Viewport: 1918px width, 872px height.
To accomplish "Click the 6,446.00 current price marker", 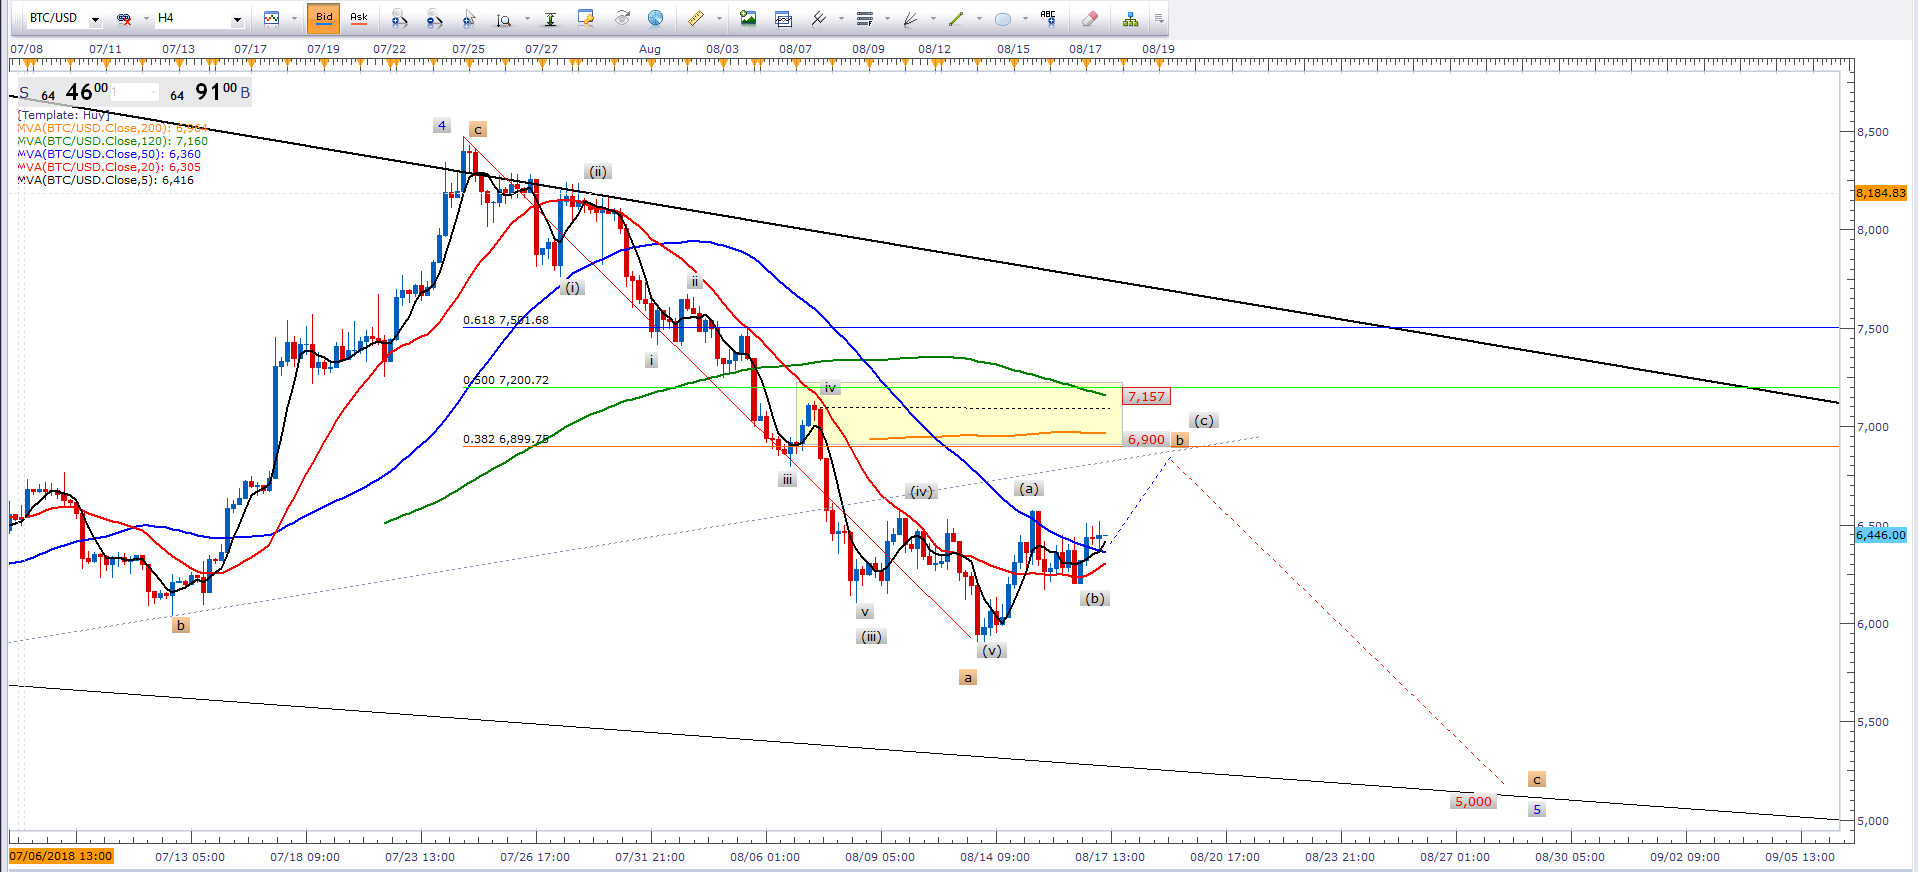I will pyautogui.click(x=1880, y=535).
